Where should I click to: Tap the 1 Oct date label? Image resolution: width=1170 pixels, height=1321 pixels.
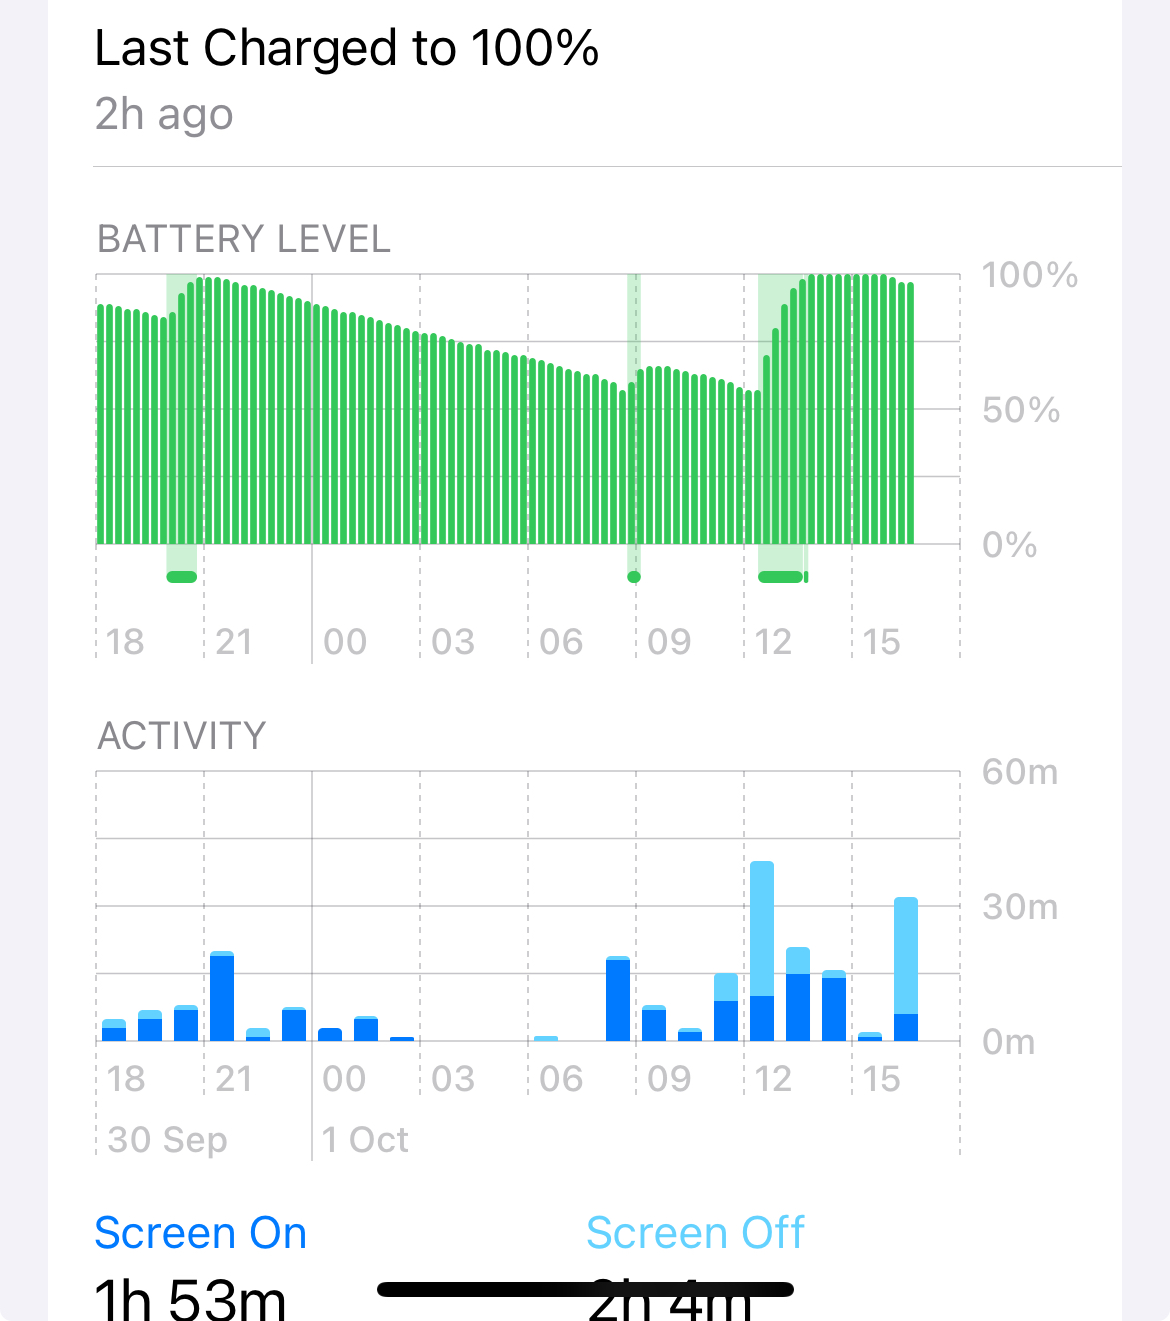[x=365, y=1139]
